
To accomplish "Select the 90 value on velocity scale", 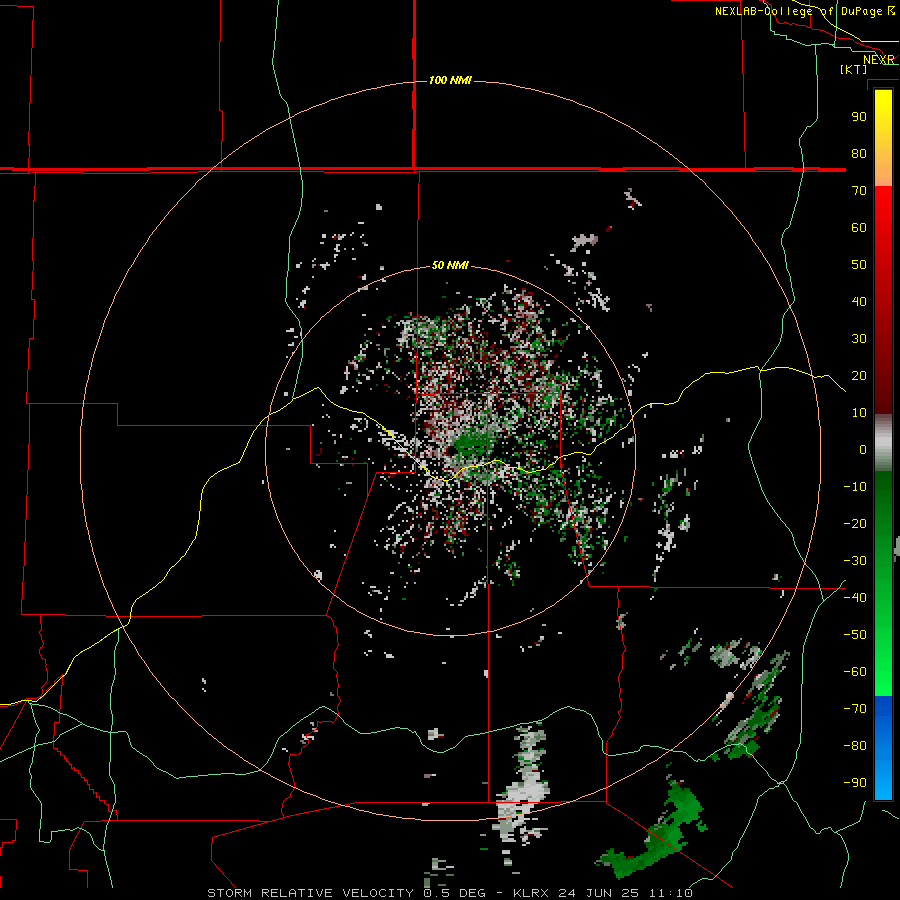I will tap(859, 117).
